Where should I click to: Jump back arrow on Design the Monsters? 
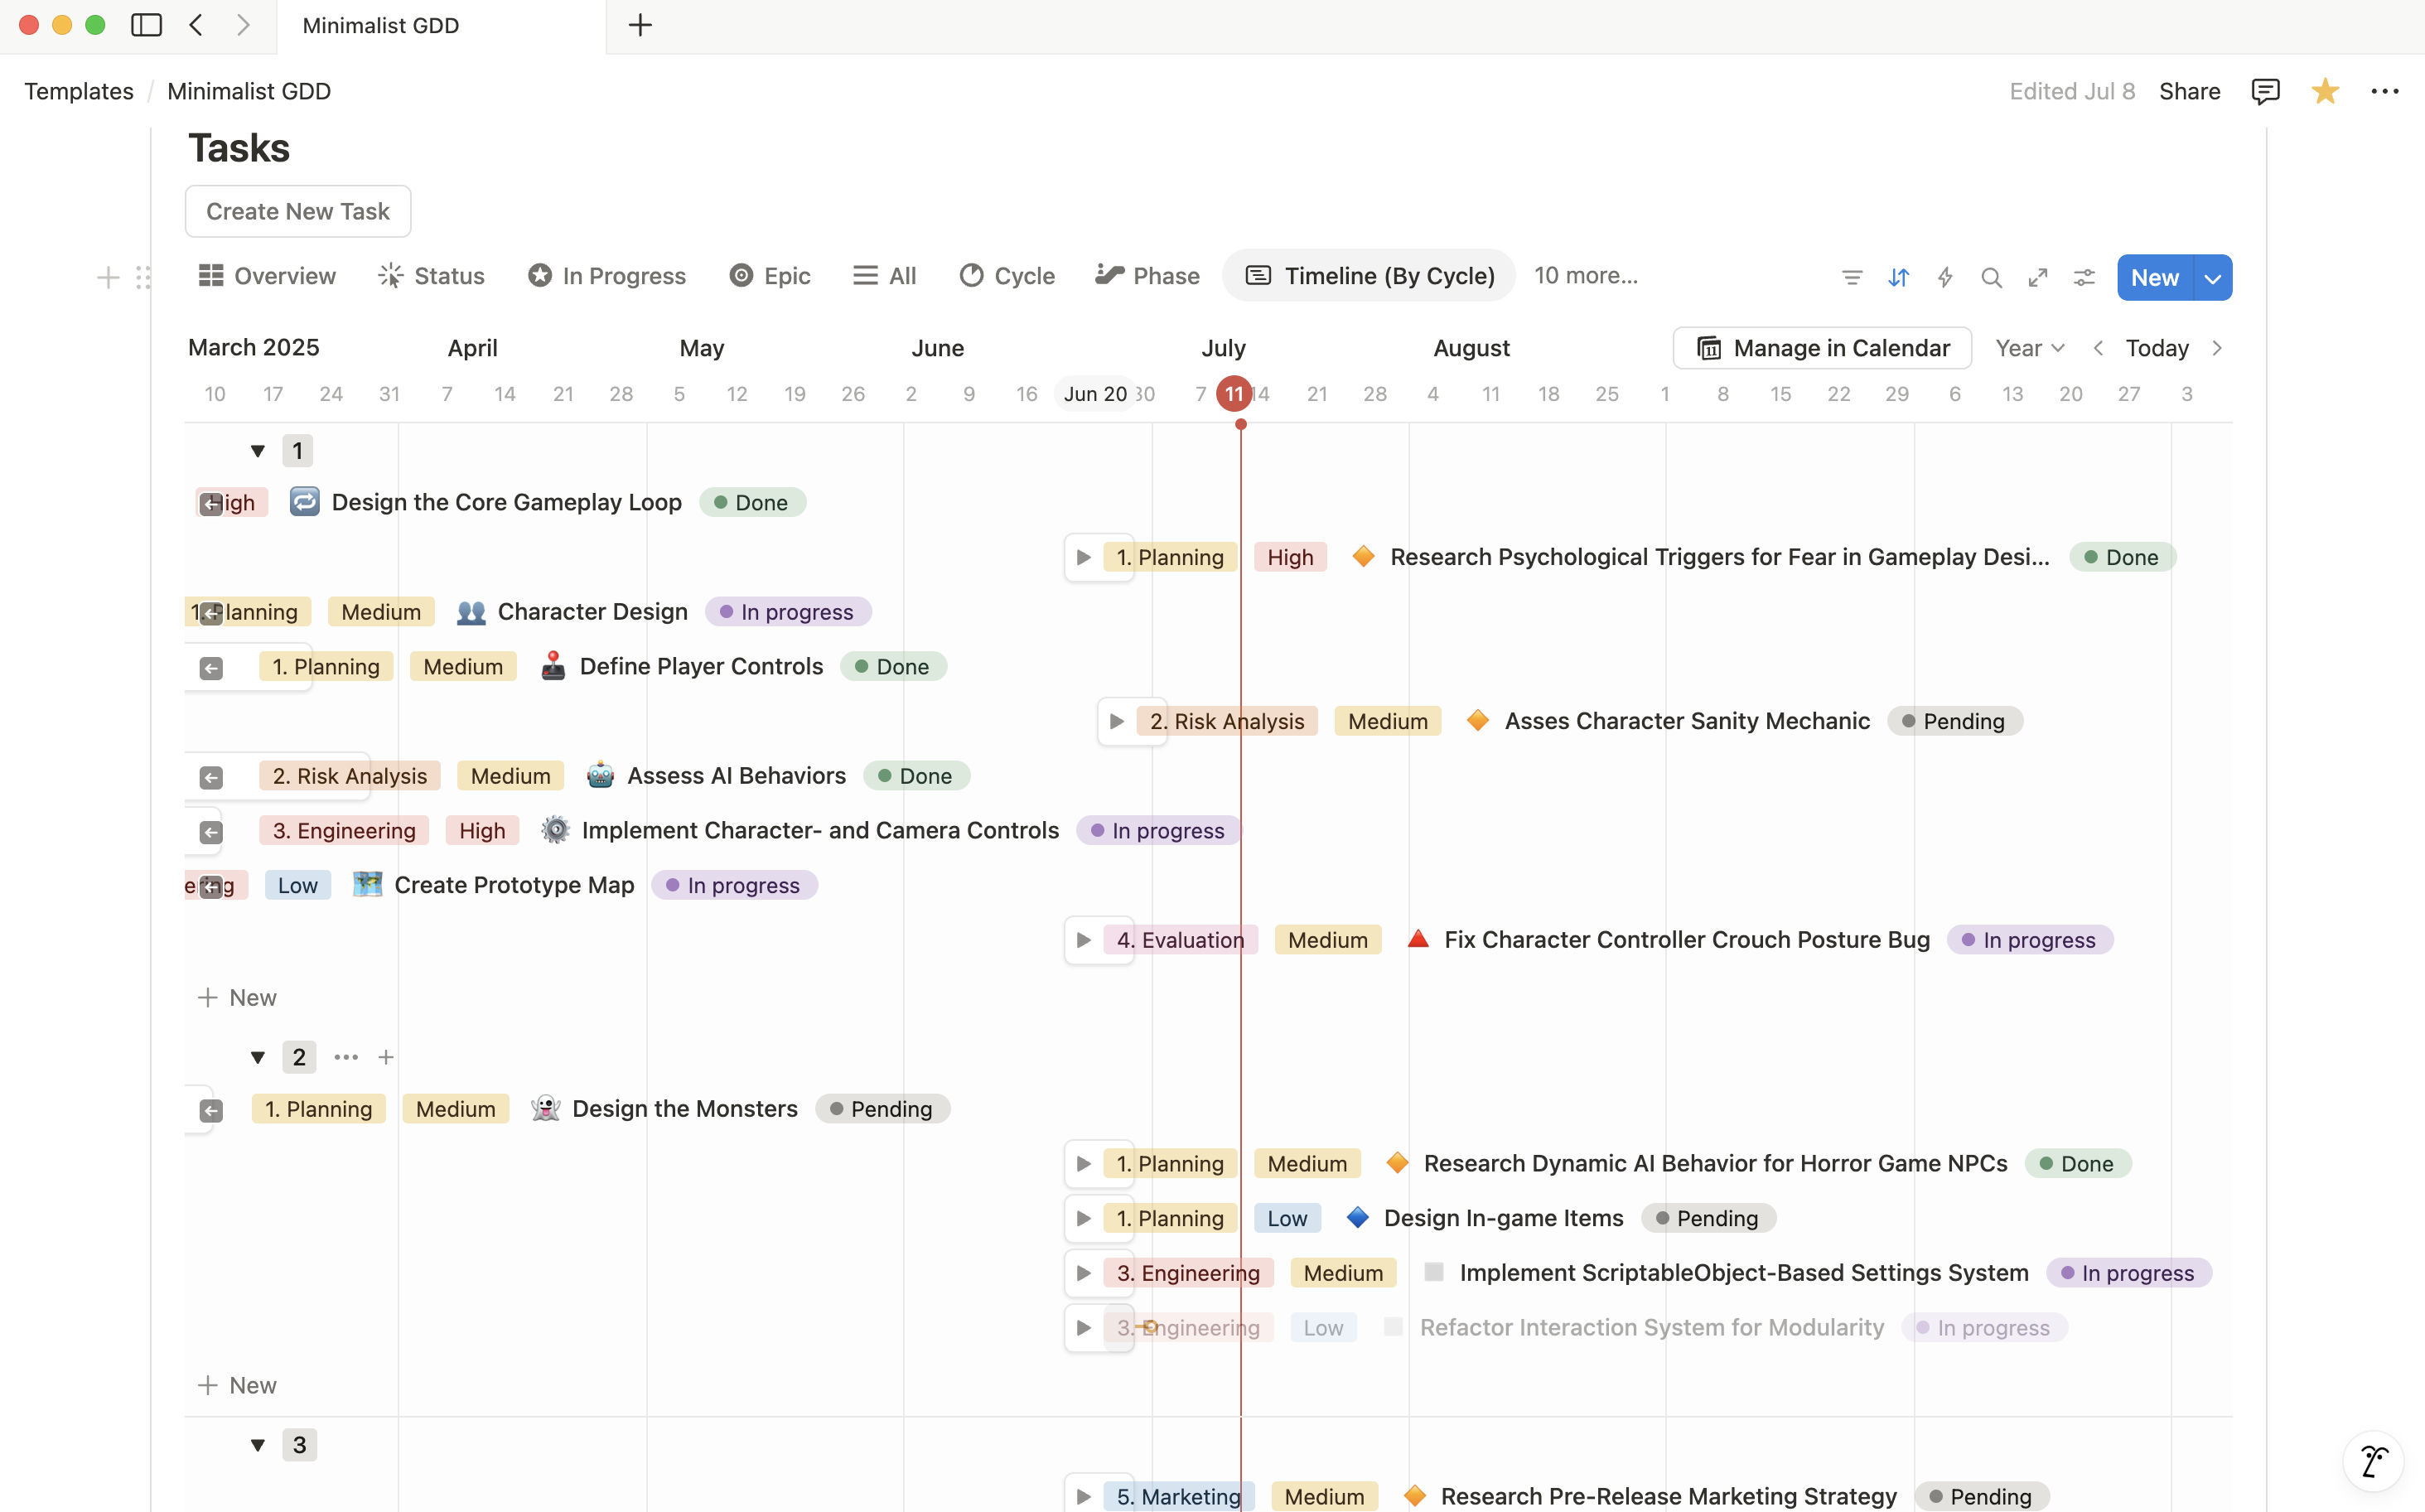pos(211,1110)
